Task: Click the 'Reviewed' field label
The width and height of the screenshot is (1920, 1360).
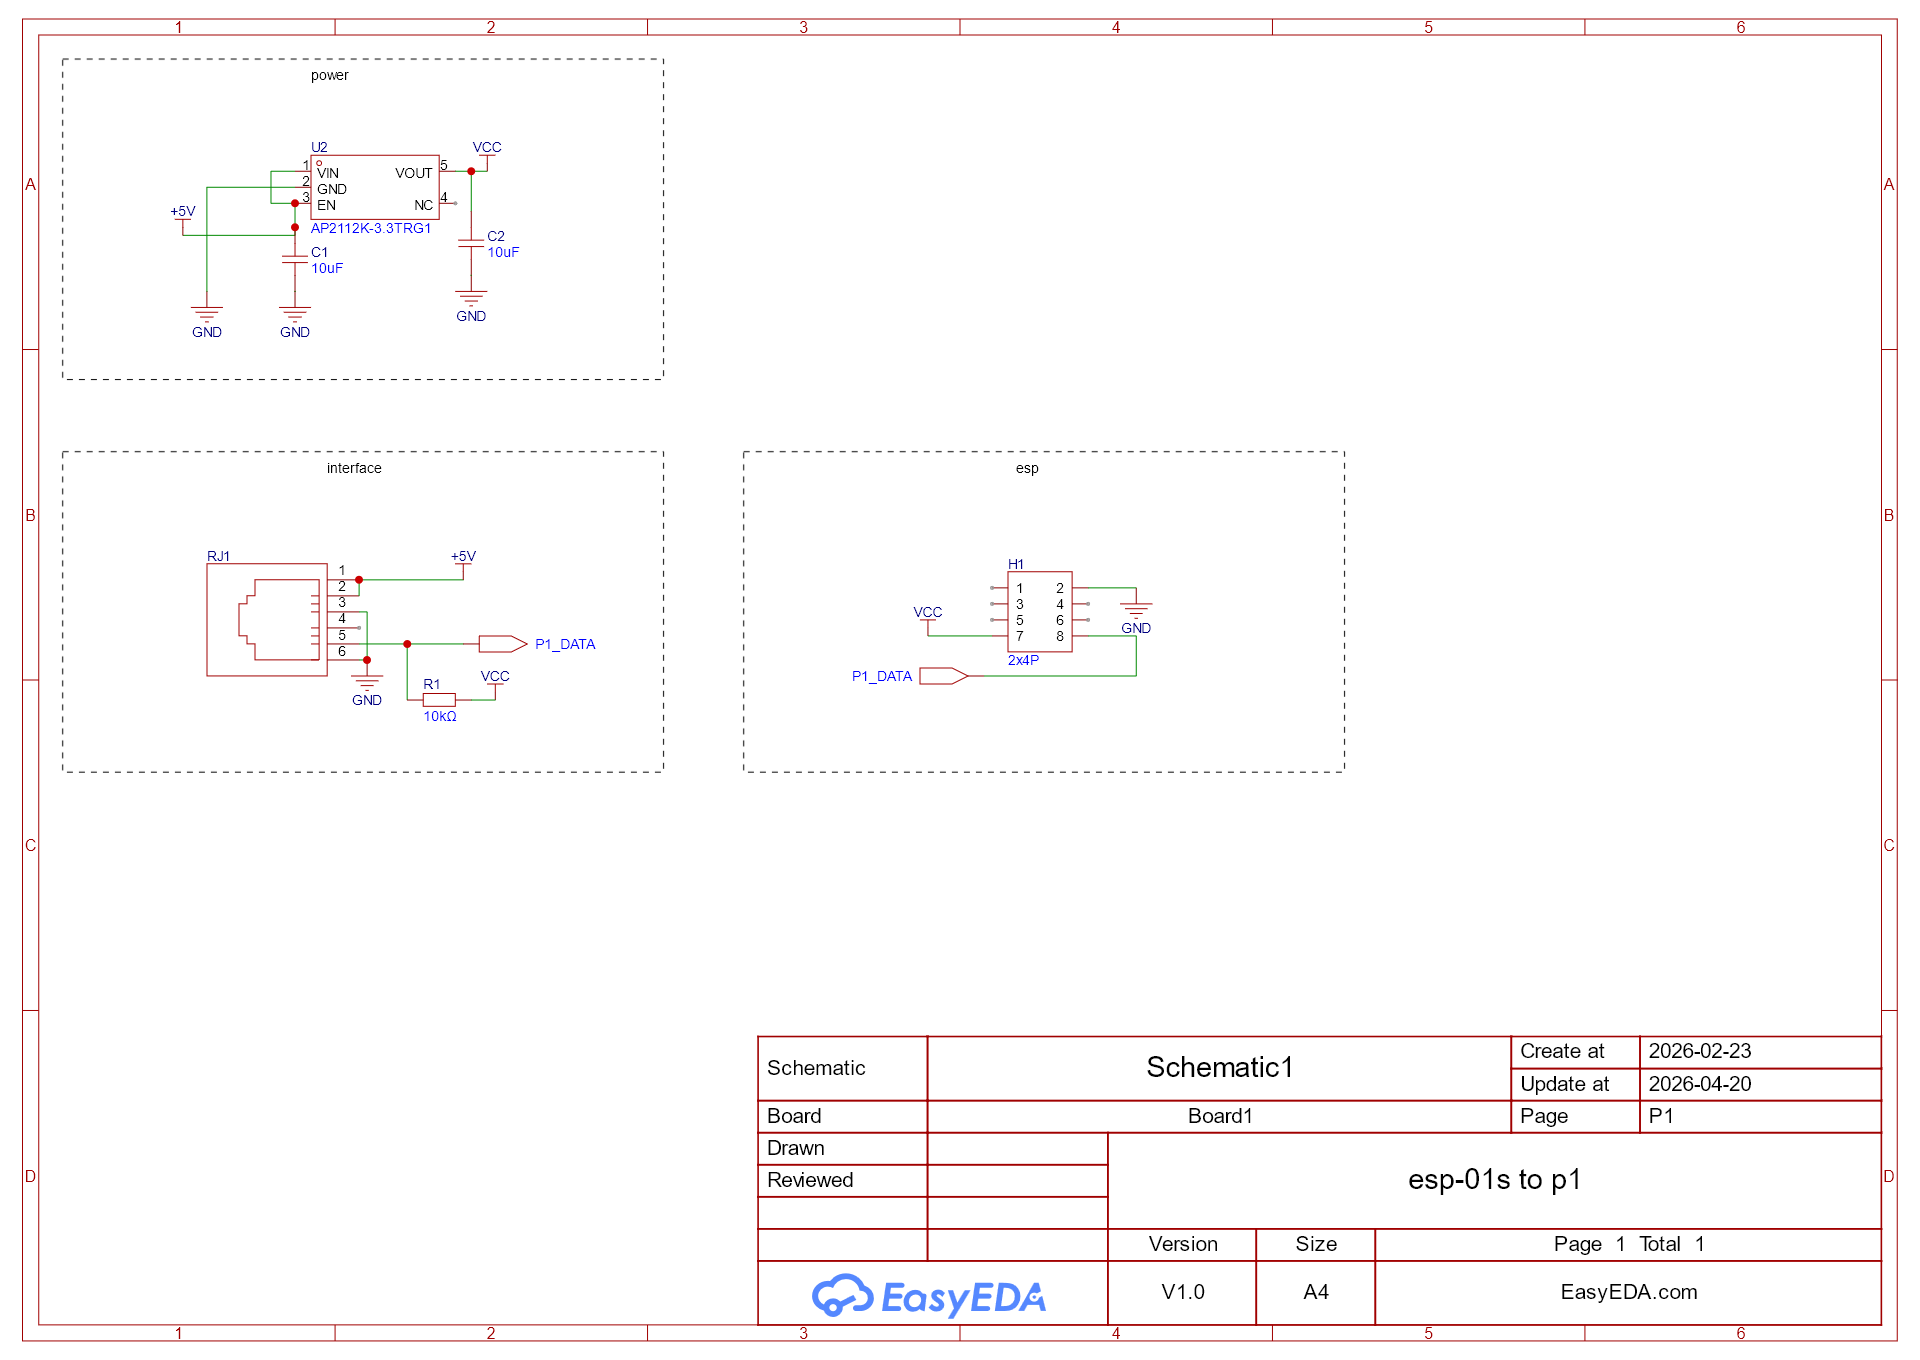Action: (x=810, y=1180)
